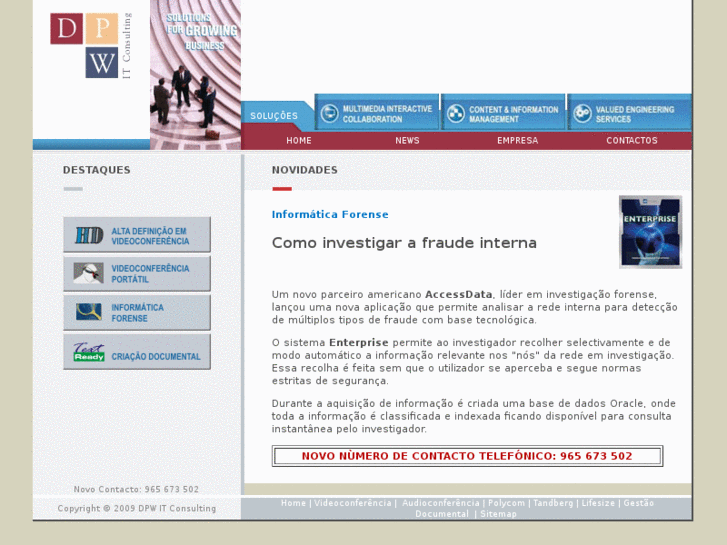The height and width of the screenshot is (545, 727).
Task: Open Content & Information Management tab
Action: [503, 112]
